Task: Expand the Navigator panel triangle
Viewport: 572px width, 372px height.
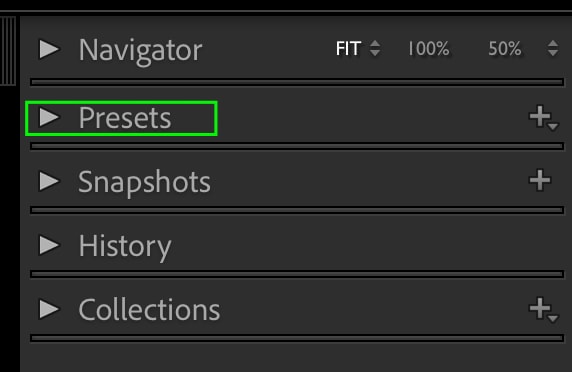Action: point(49,49)
